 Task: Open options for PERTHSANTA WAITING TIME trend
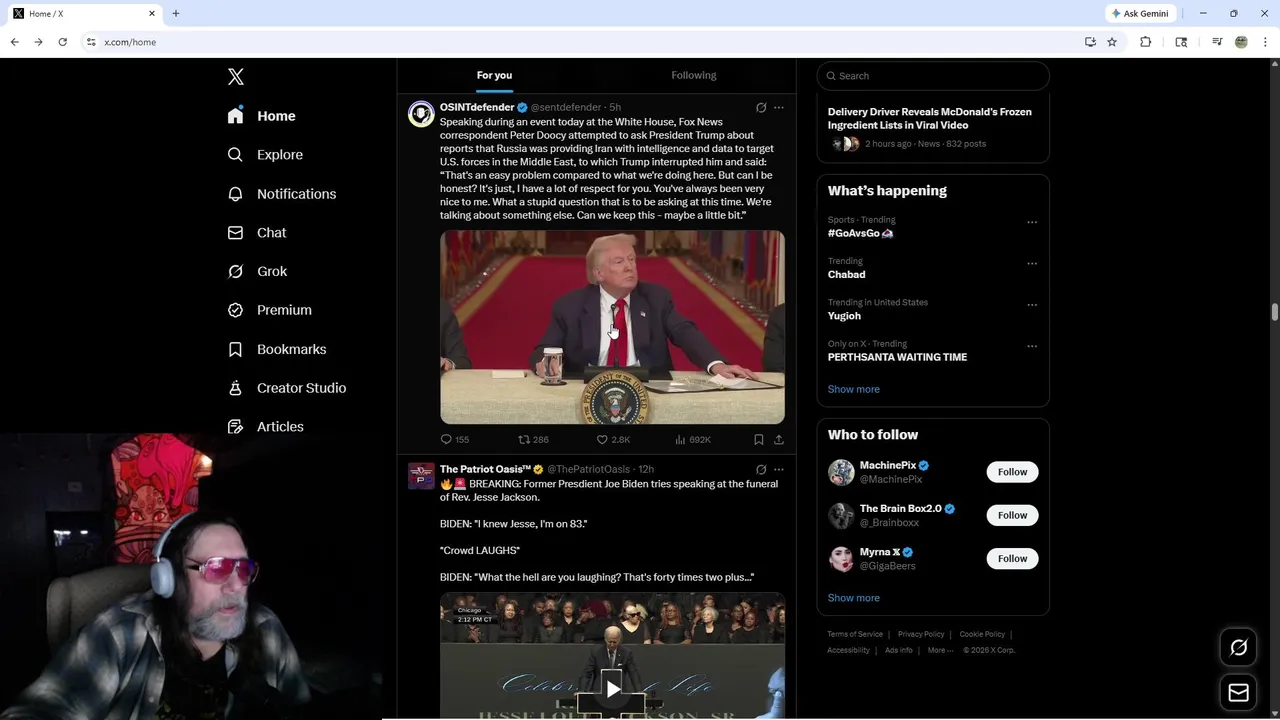(x=1032, y=346)
